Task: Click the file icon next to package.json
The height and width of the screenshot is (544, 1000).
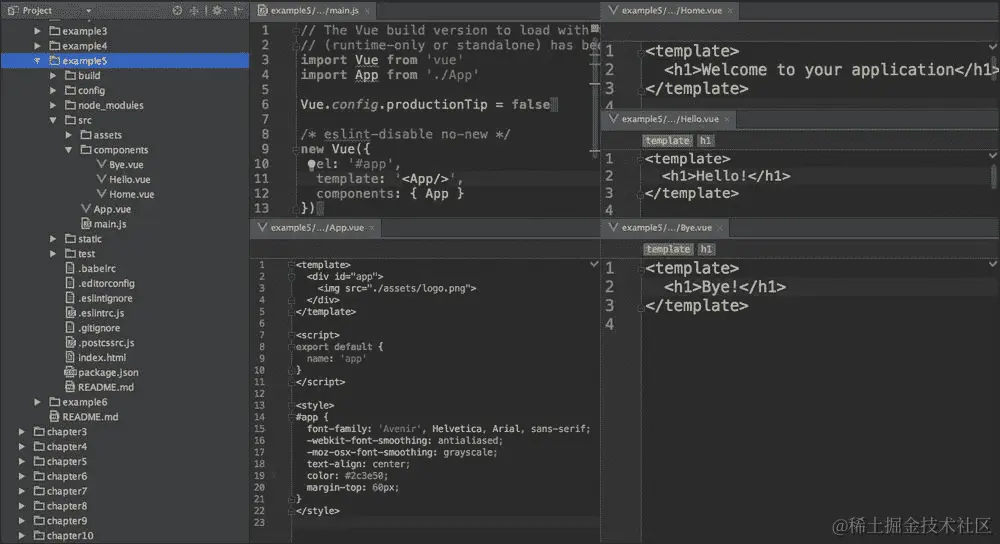Action: (x=71, y=372)
